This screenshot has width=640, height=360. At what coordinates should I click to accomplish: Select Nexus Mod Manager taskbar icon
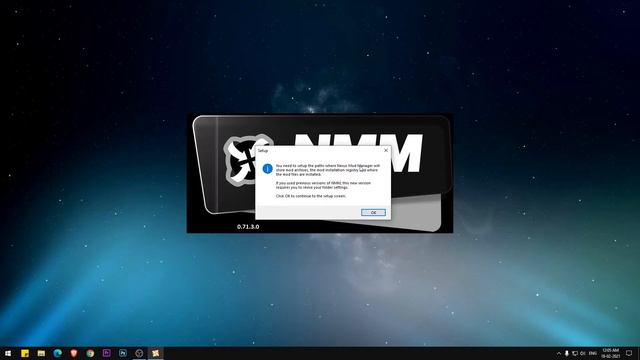[x=156, y=353]
